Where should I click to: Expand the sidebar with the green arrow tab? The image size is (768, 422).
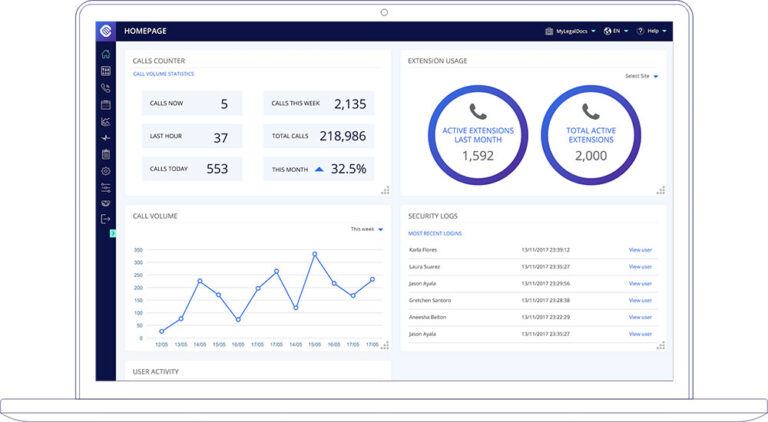point(113,234)
